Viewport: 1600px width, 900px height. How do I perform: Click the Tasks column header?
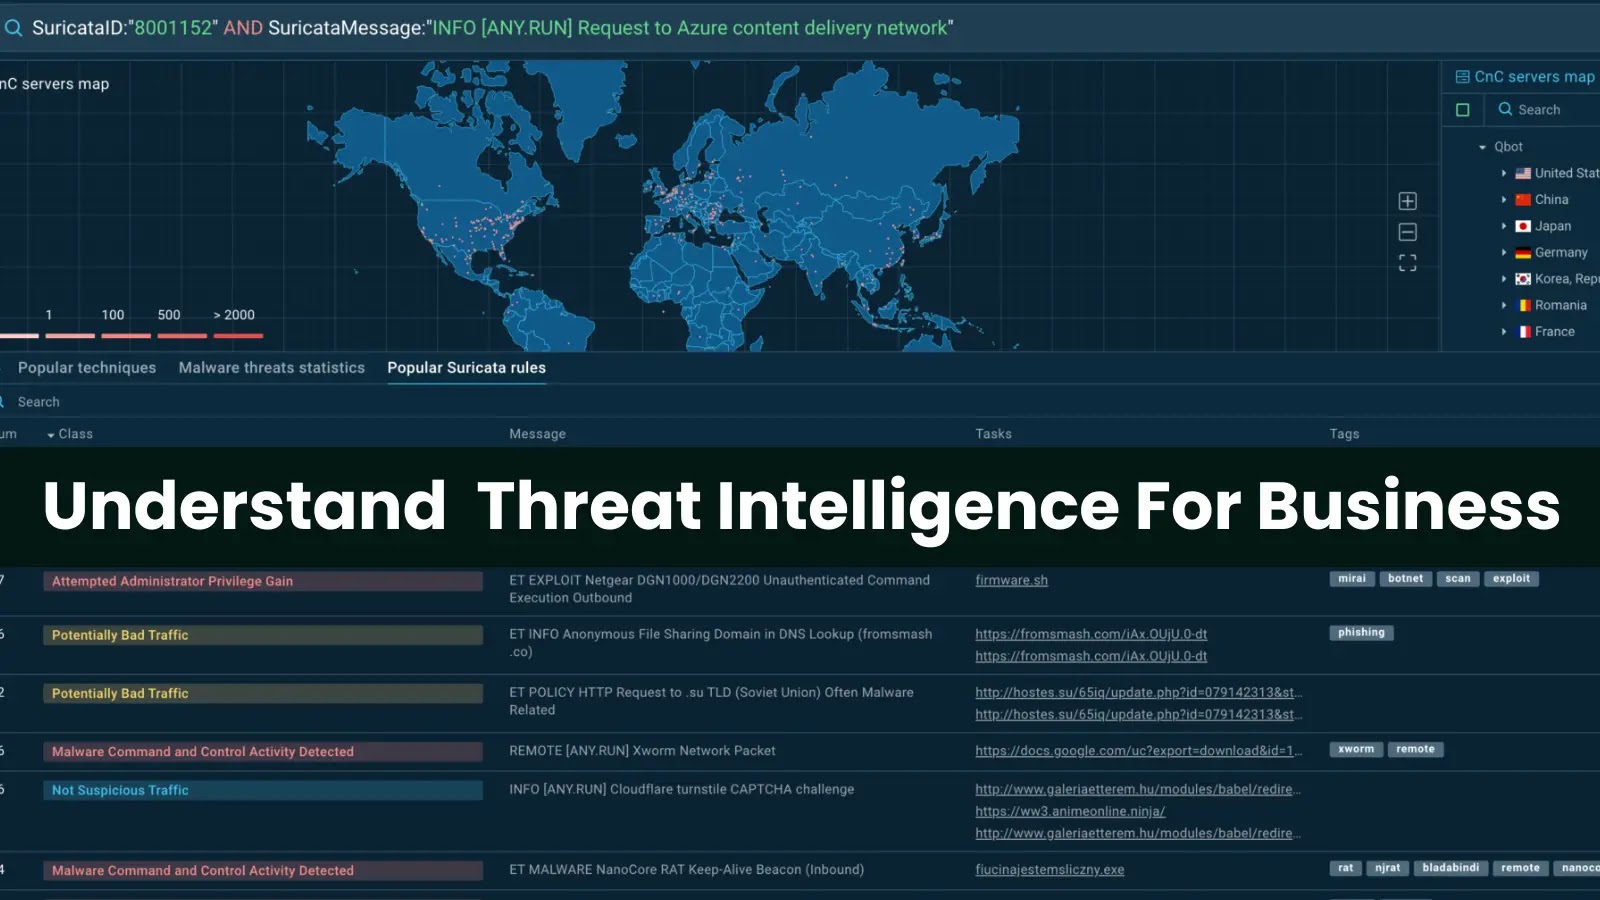pyautogui.click(x=993, y=434)
